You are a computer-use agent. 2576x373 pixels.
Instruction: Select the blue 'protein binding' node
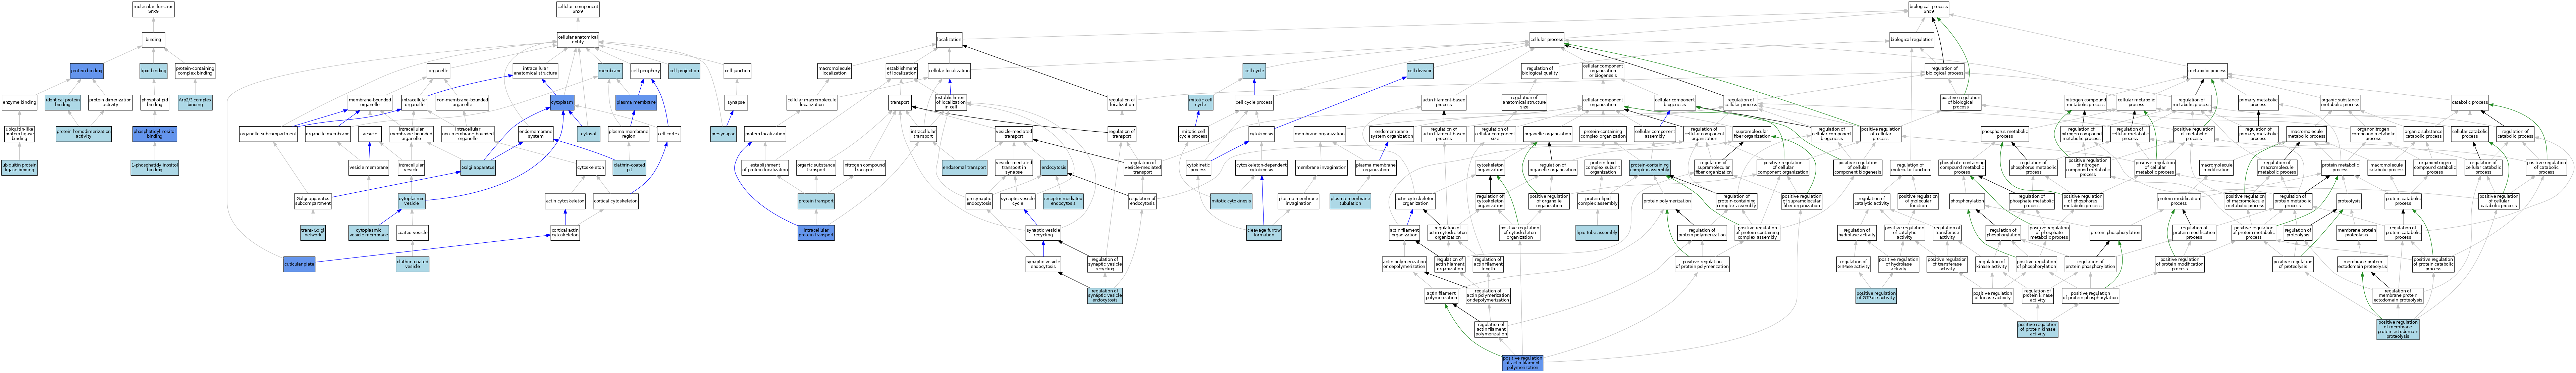coord(87,71)
